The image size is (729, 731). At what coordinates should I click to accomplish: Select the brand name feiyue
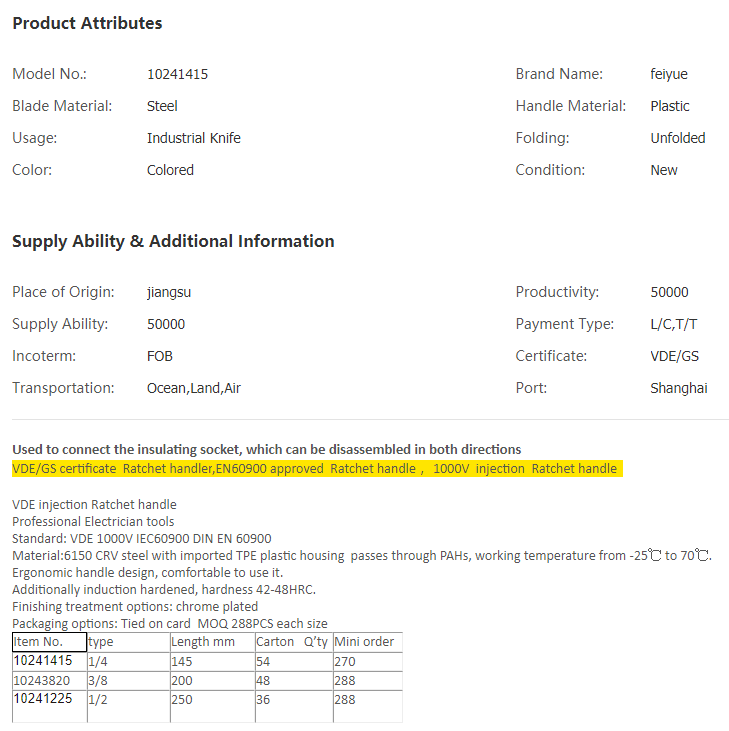point(669,74)
